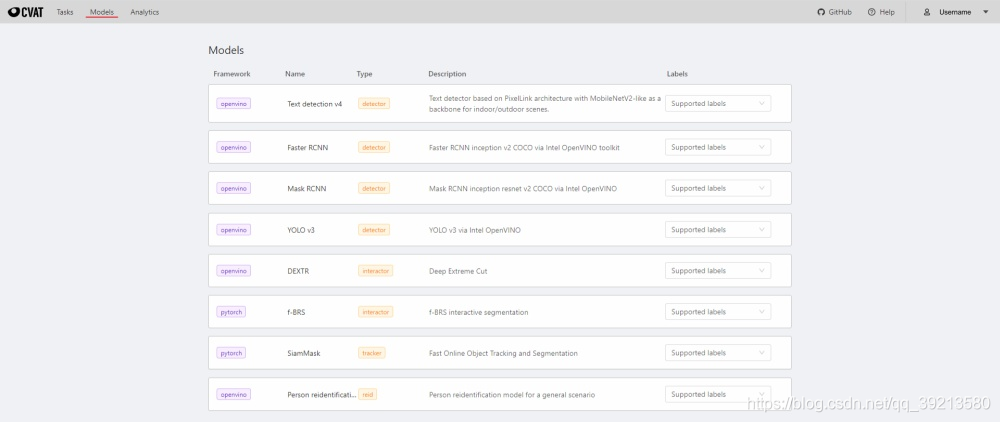Image resolution: width=1000 pixels, height=422 pixels.
Task: Open Supported labels dropdown for YOLO v3
Action: 717,229
